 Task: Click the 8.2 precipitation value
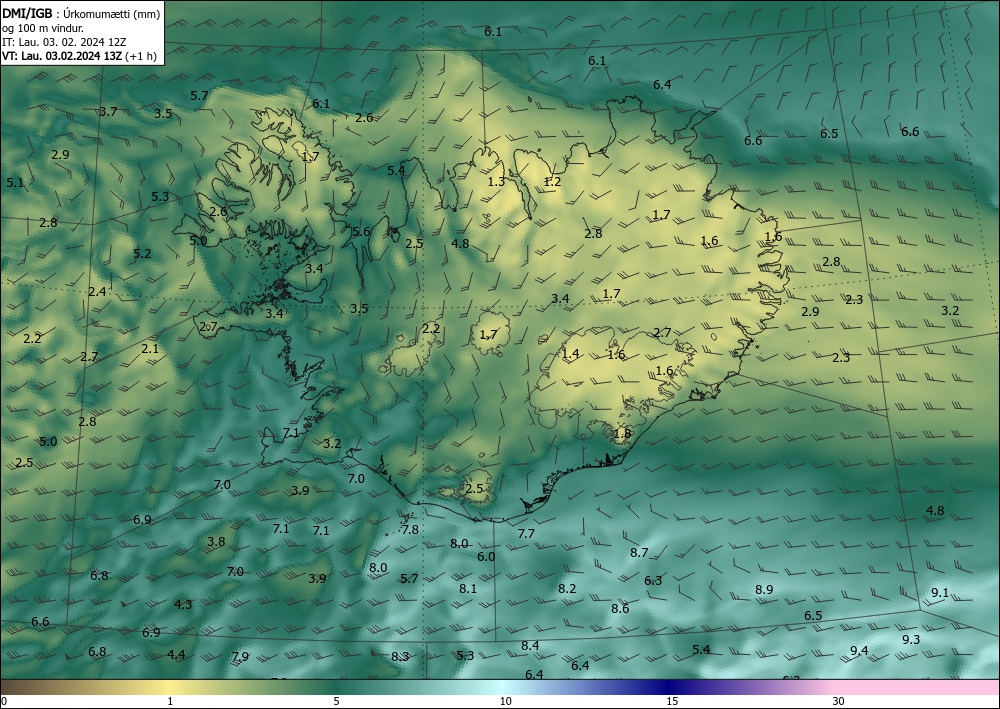[x=567, y=588]
